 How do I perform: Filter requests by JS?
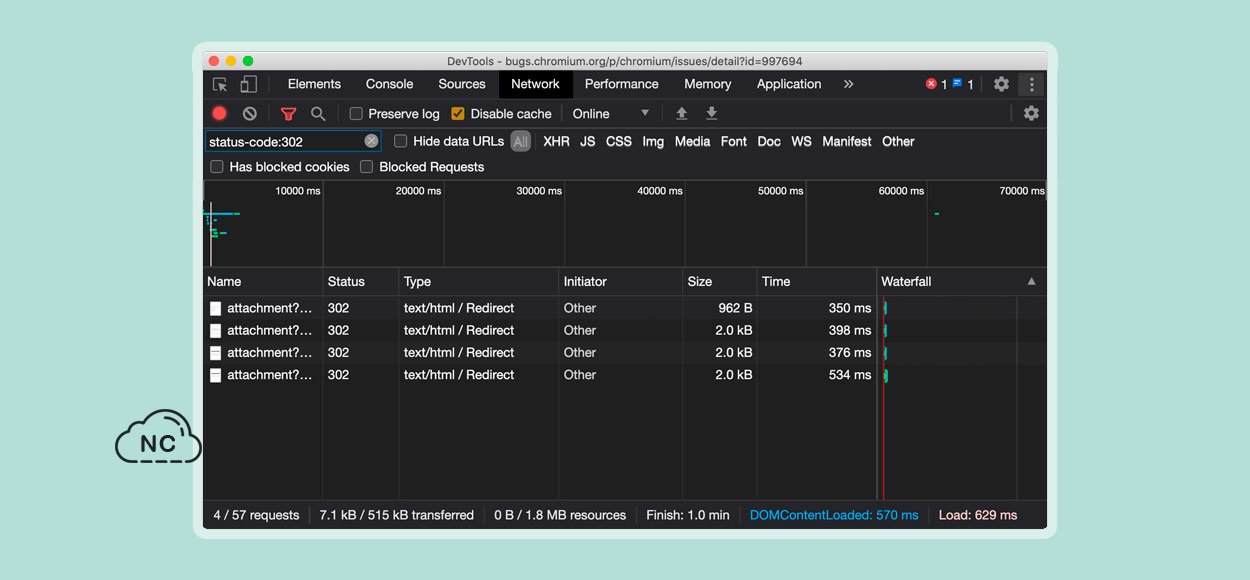tap(588, 142)
